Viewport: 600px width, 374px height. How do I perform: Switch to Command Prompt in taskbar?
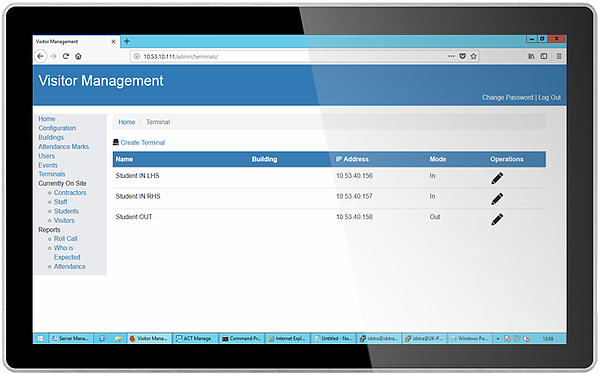coord(241,338)
